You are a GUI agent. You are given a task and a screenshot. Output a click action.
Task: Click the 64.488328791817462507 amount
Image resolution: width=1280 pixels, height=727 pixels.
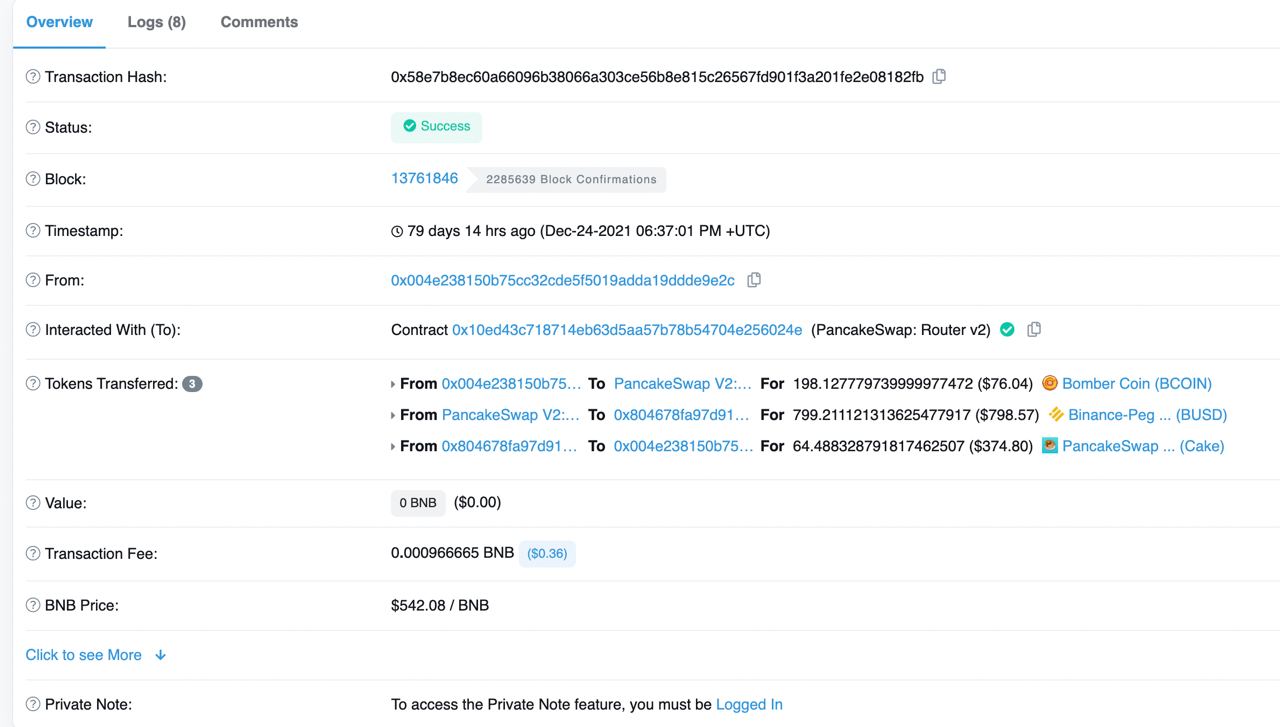(x=879, y=445)
